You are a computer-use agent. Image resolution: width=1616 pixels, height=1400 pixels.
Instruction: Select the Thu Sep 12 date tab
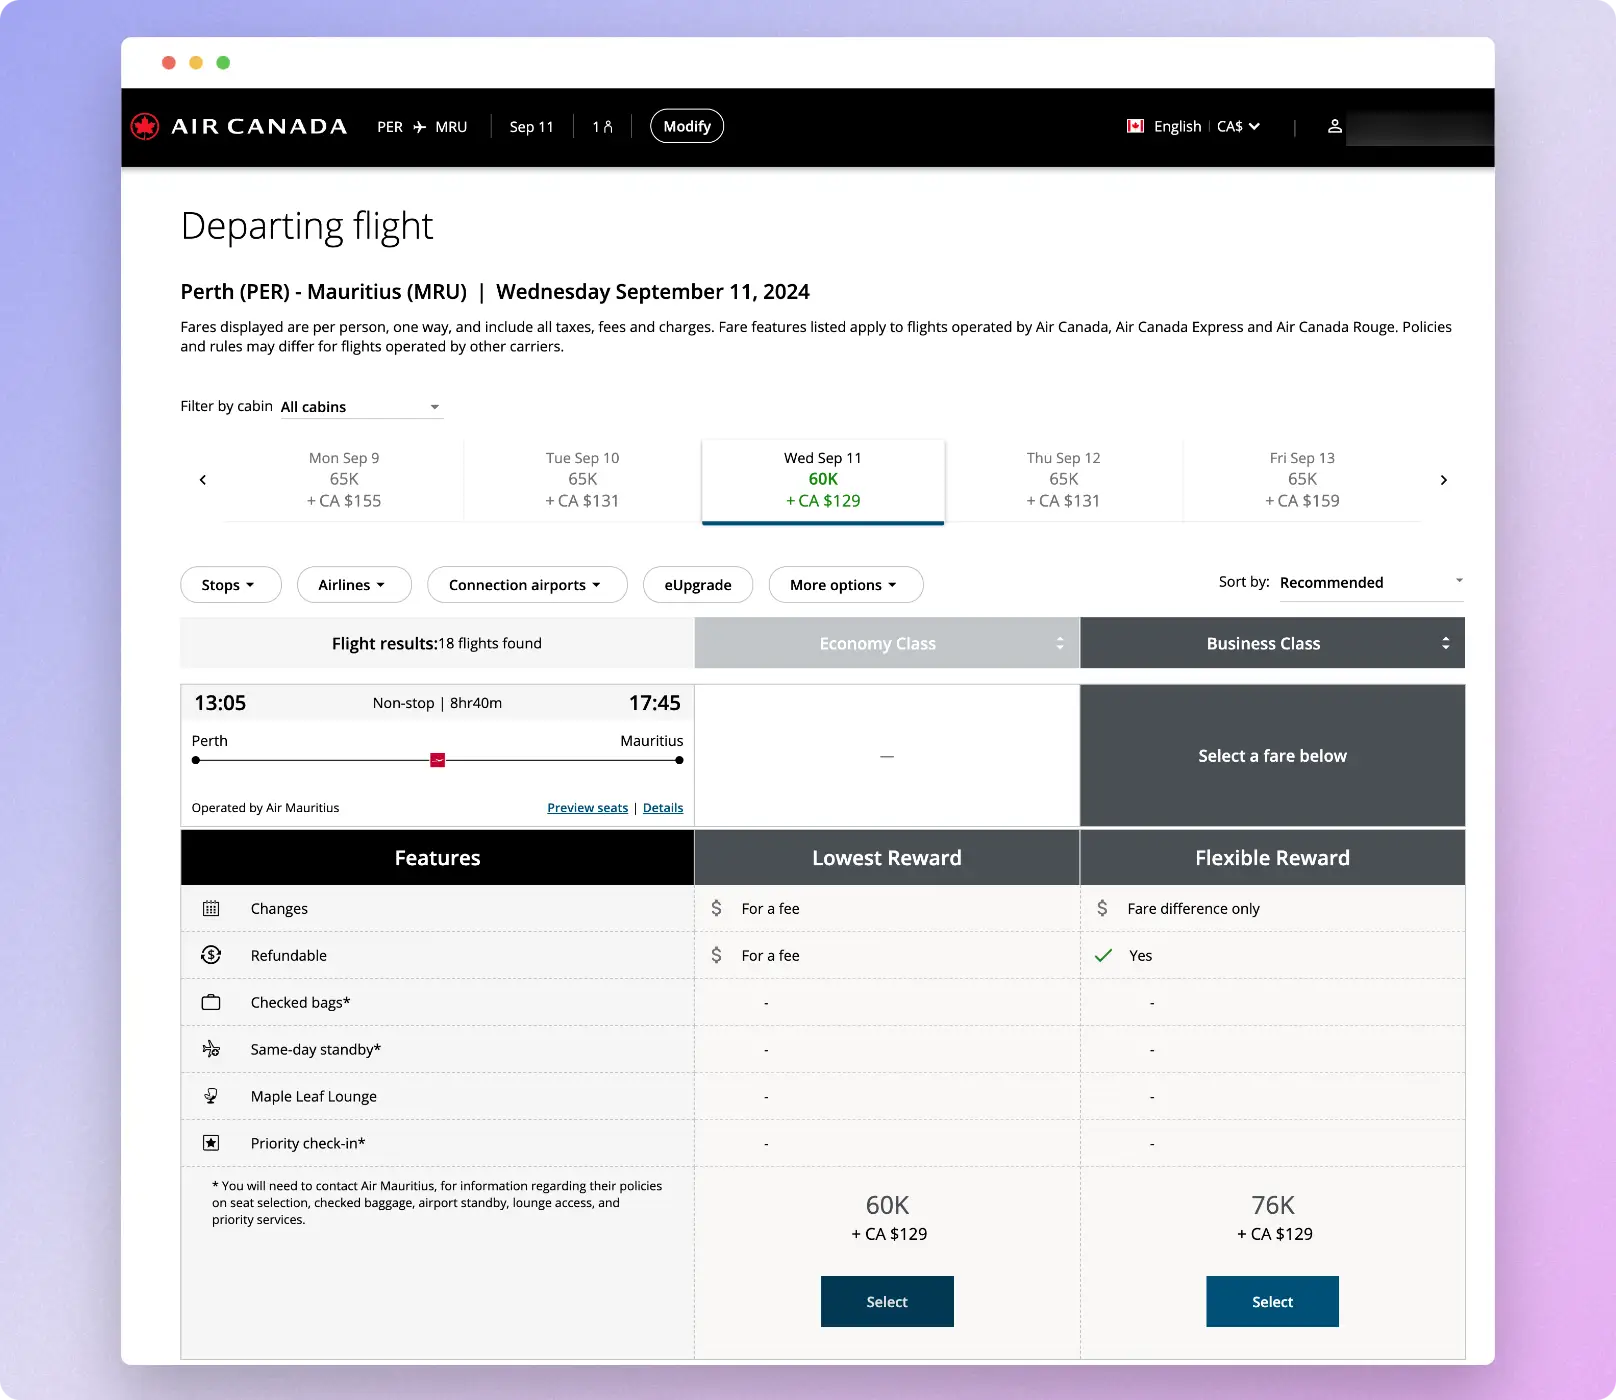coord(1063,480)
